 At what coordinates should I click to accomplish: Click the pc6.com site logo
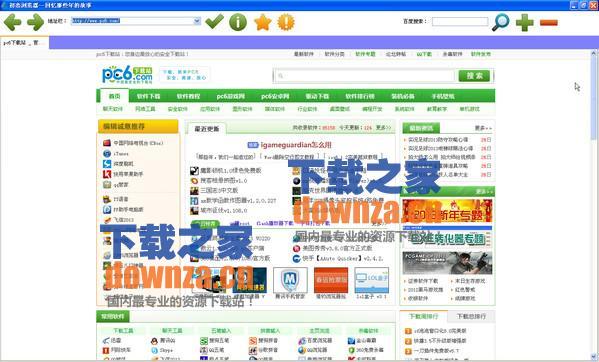[127, 74]
